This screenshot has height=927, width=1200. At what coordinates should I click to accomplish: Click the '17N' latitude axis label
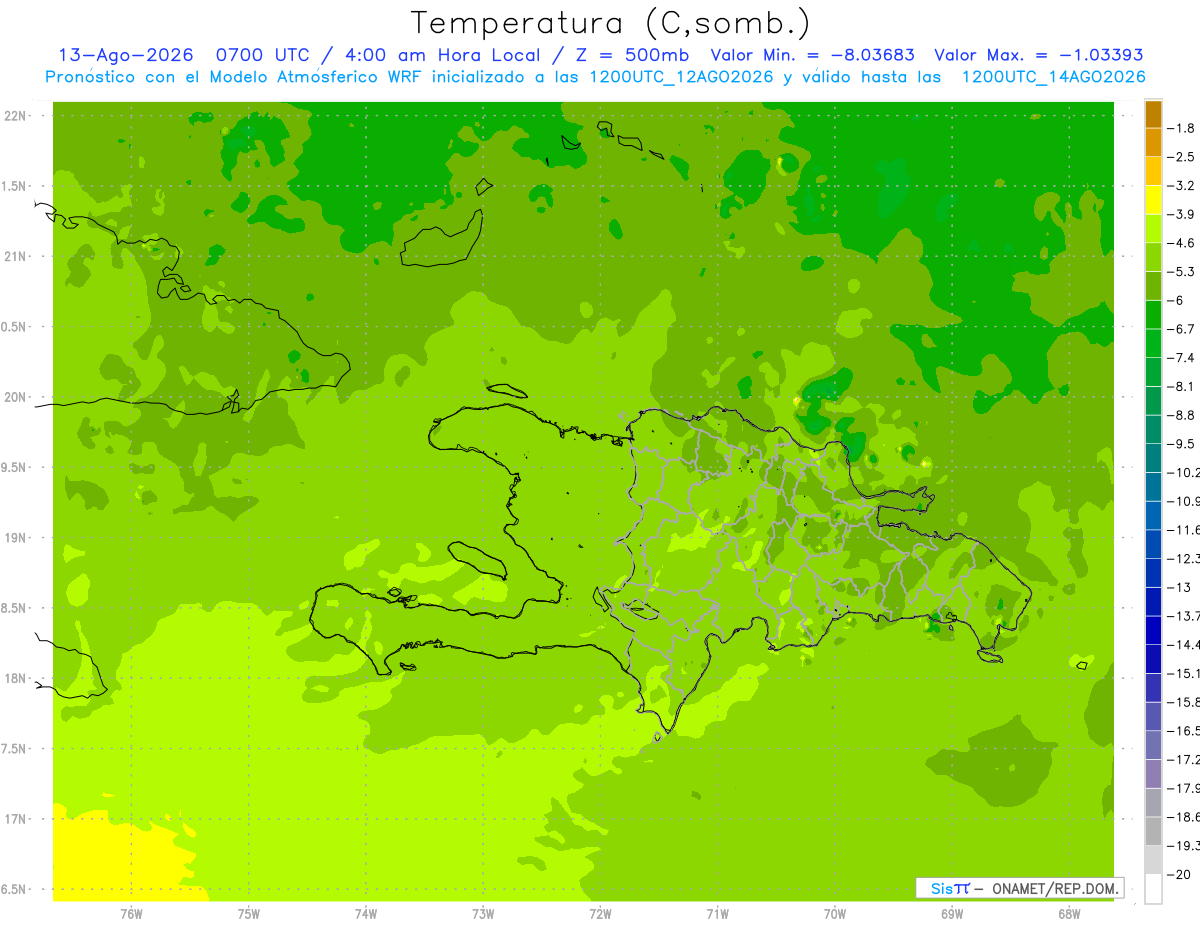point(16,819)
